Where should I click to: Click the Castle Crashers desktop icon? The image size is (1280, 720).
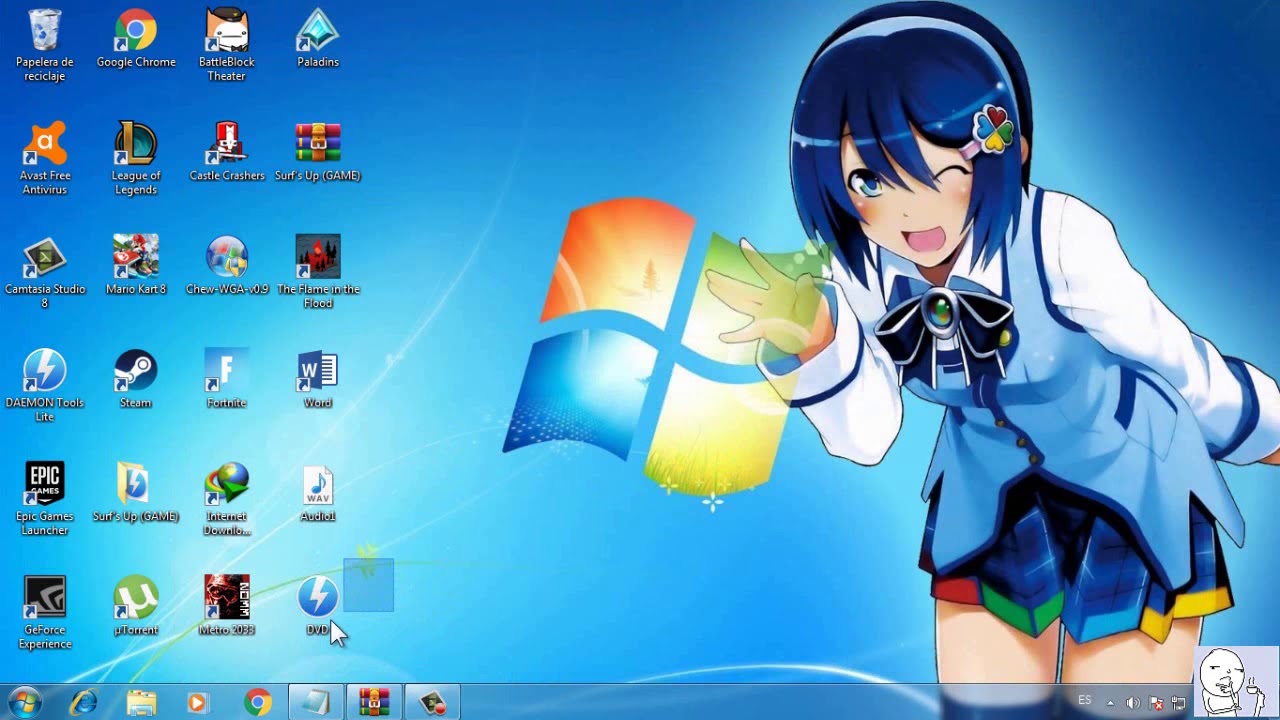tap(227, 145)
